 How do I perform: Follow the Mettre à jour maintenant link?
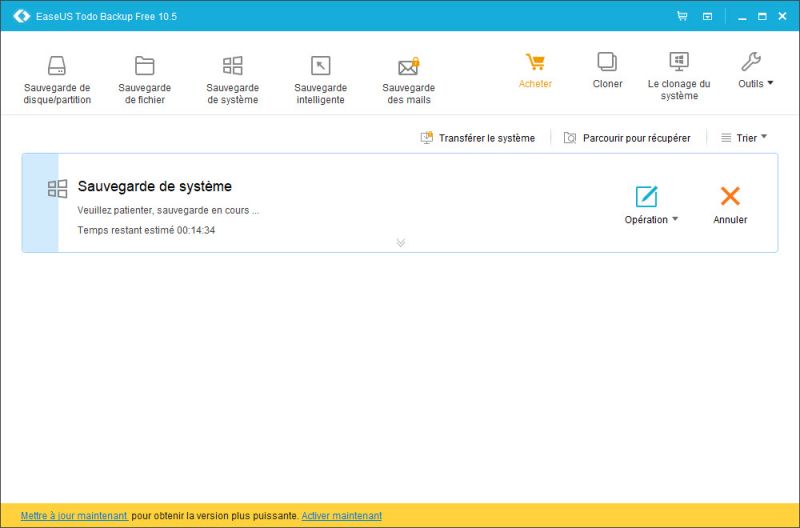click(74, 516)
